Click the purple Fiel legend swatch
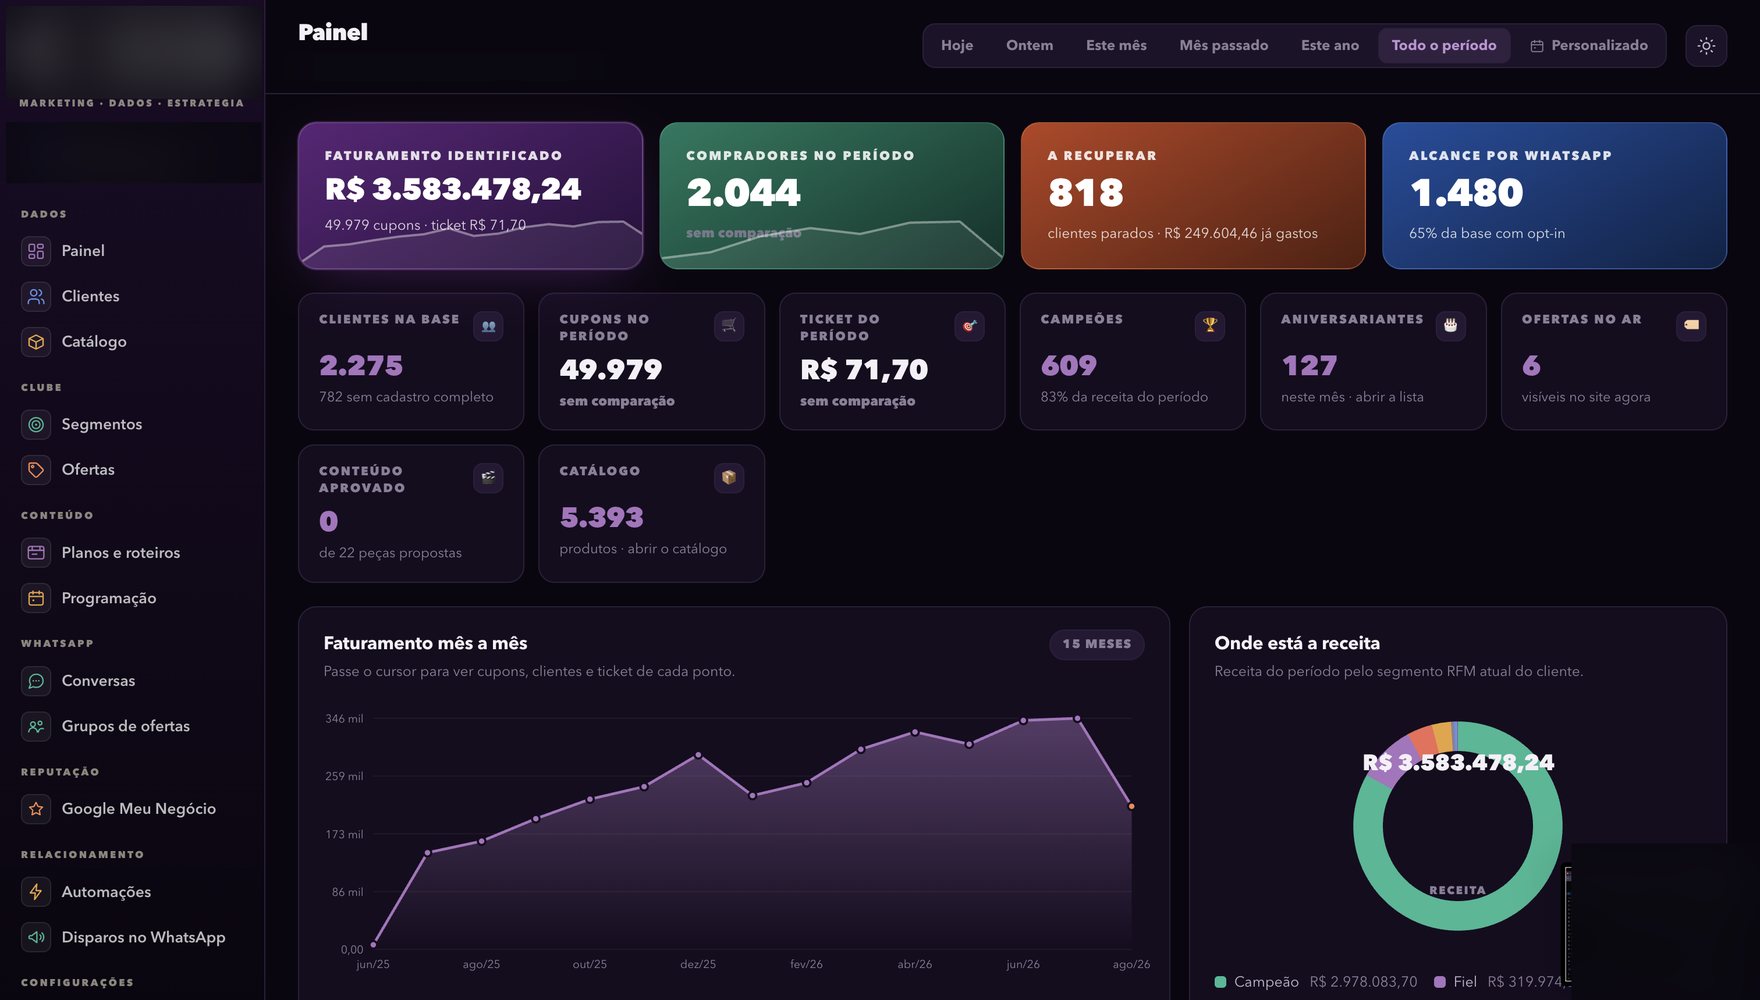 [1440, 982]
